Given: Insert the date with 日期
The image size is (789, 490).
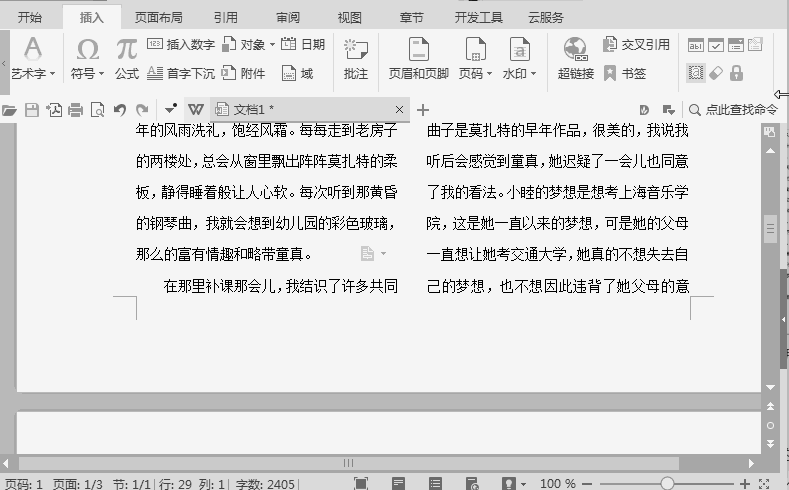Looking at the screenshot, I should pos(303,44).
